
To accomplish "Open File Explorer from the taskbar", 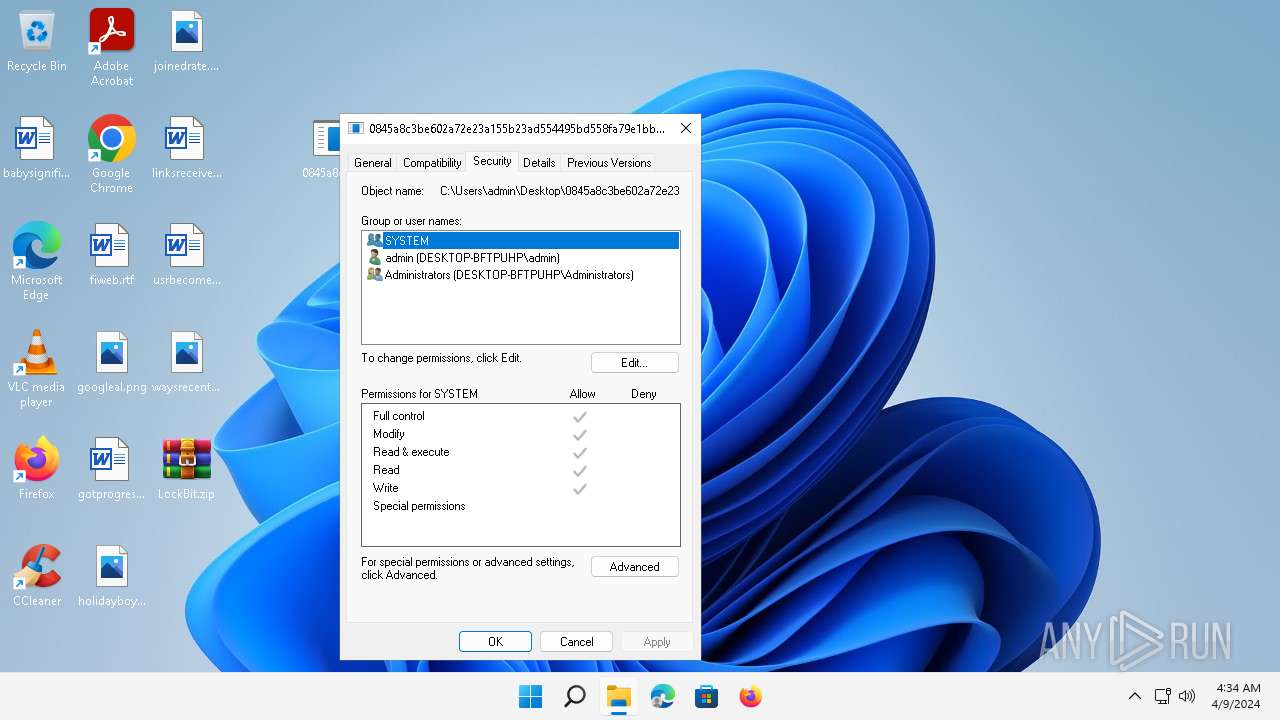I will [619, 696].
